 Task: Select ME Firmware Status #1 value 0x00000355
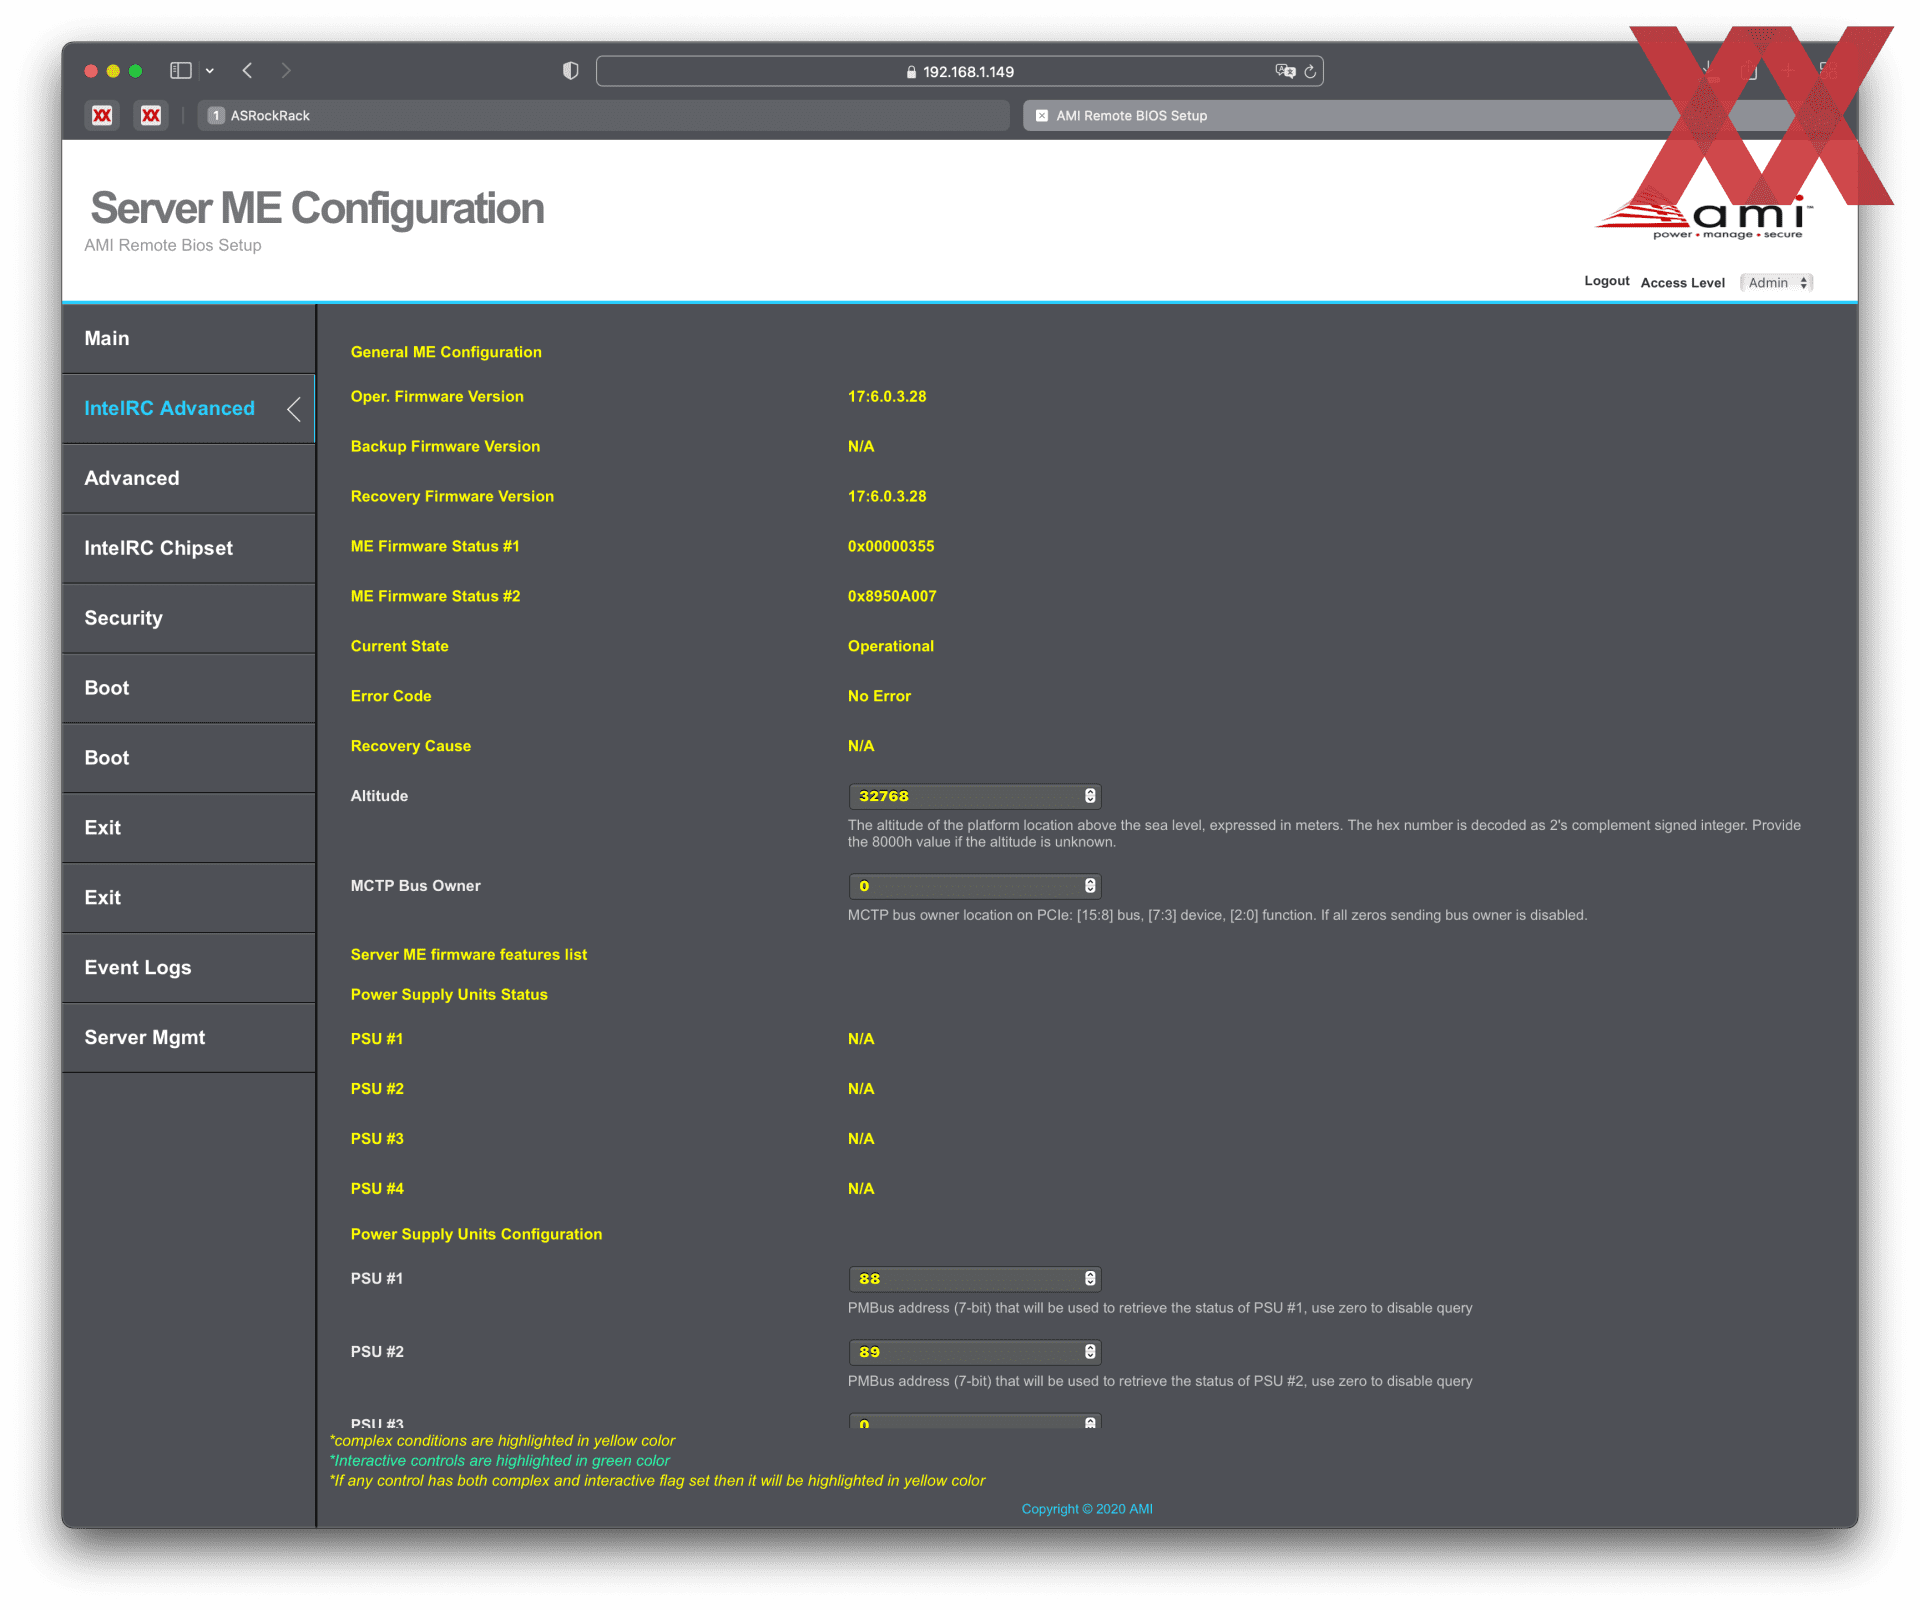pyautogui.click(x=891, y=547)
